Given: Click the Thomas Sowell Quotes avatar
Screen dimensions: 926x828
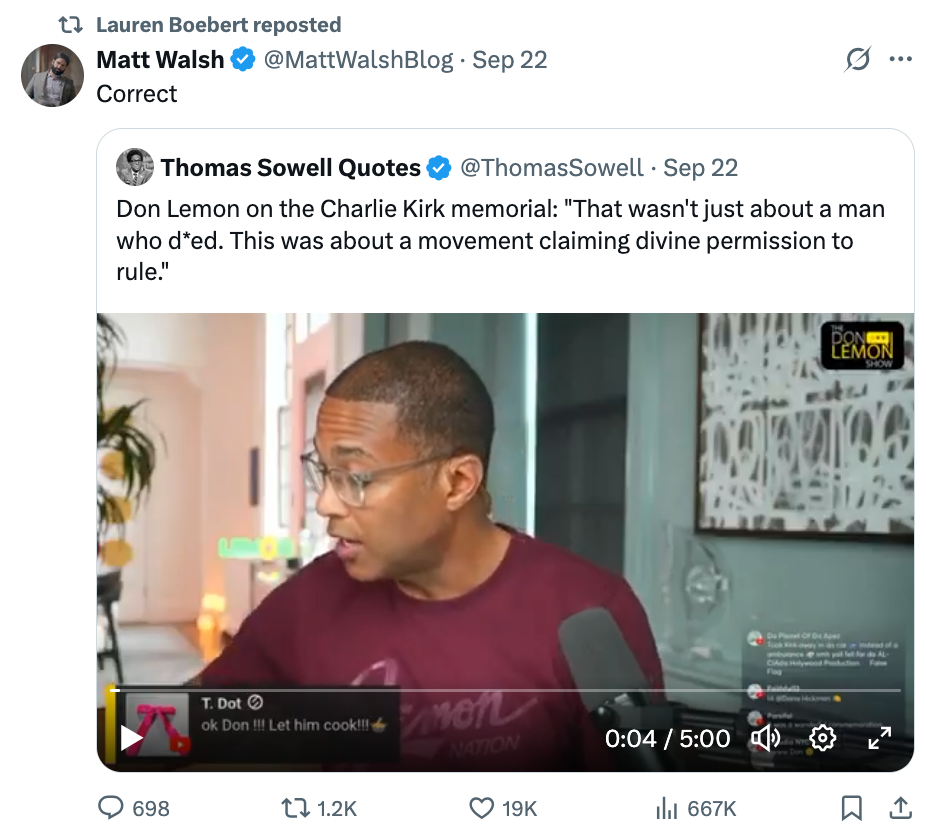Looking at the screenshot, I should 135,167.
